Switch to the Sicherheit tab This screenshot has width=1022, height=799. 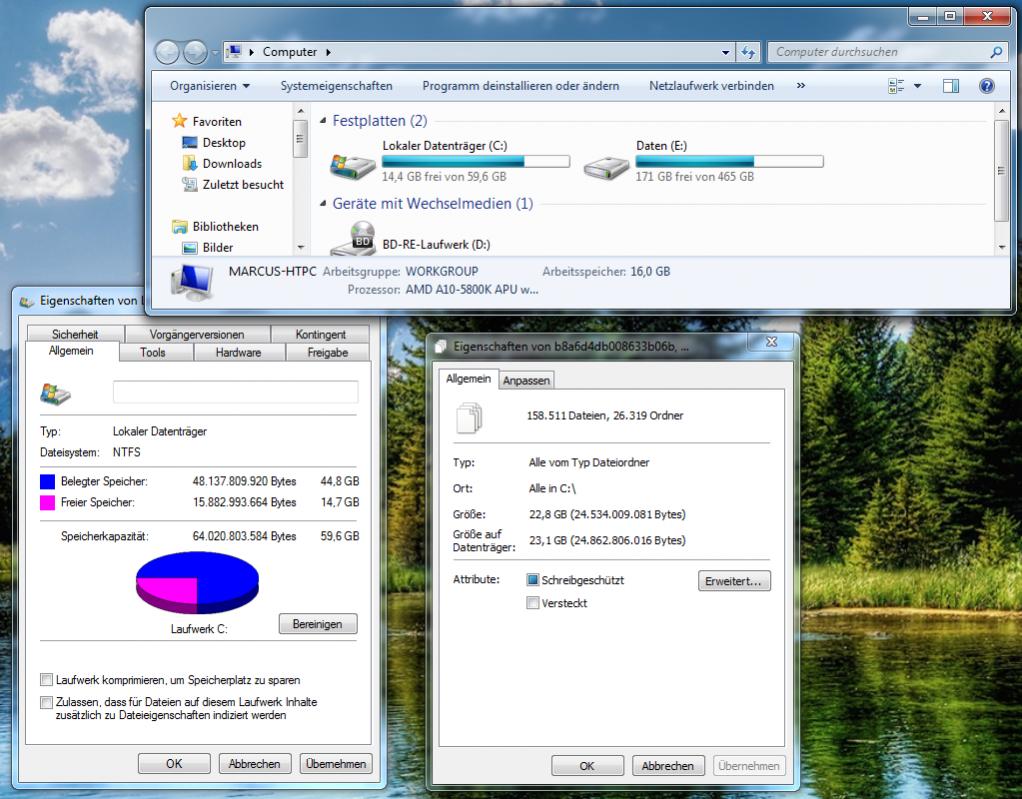[75, 334]
